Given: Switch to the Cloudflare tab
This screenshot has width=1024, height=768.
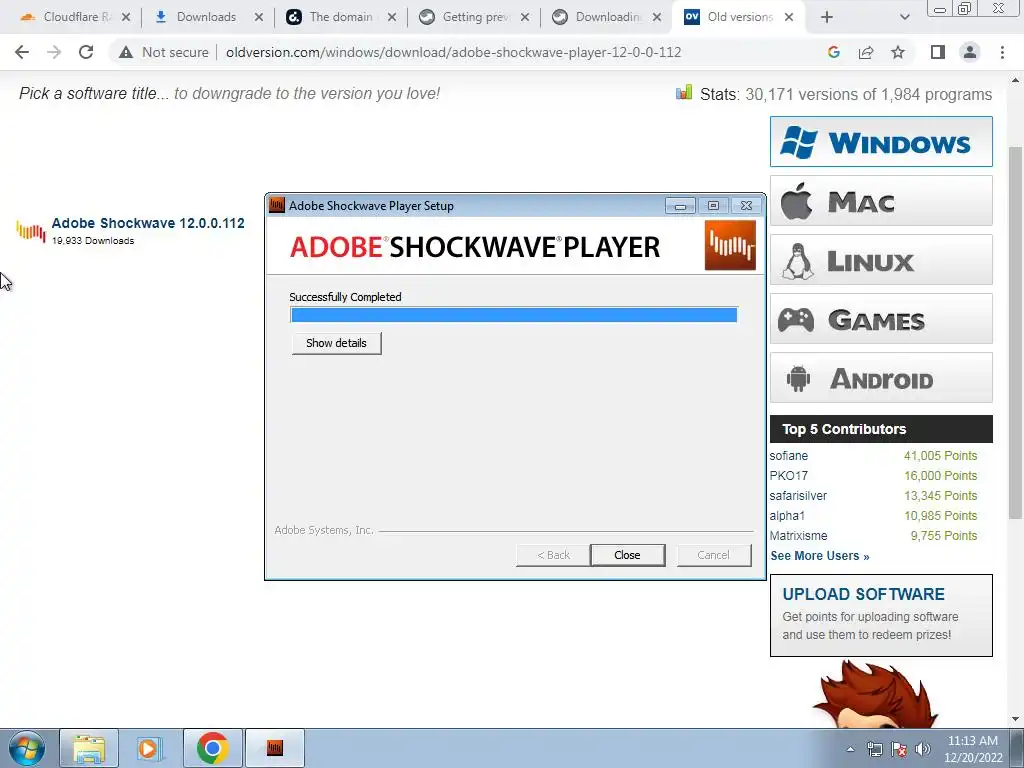Looking at the screenshot, I should coord(65,17).
